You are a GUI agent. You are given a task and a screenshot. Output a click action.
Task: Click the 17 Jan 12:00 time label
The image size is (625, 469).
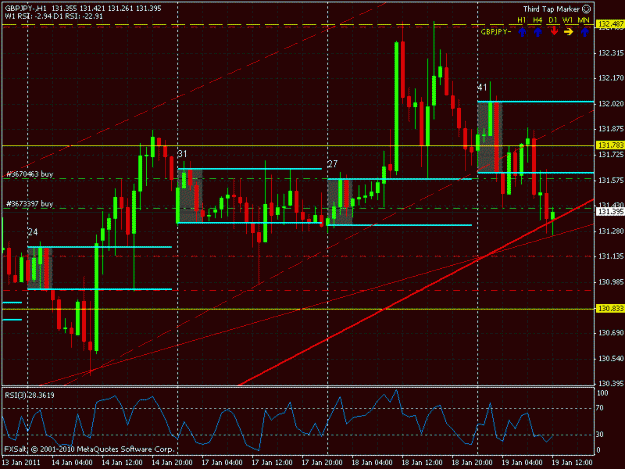(272, 463)
